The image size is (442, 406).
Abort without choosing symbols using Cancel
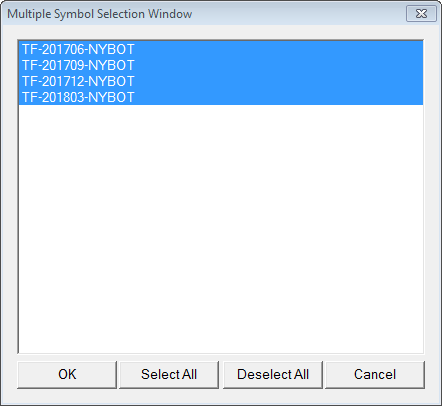tap(375, 375)
